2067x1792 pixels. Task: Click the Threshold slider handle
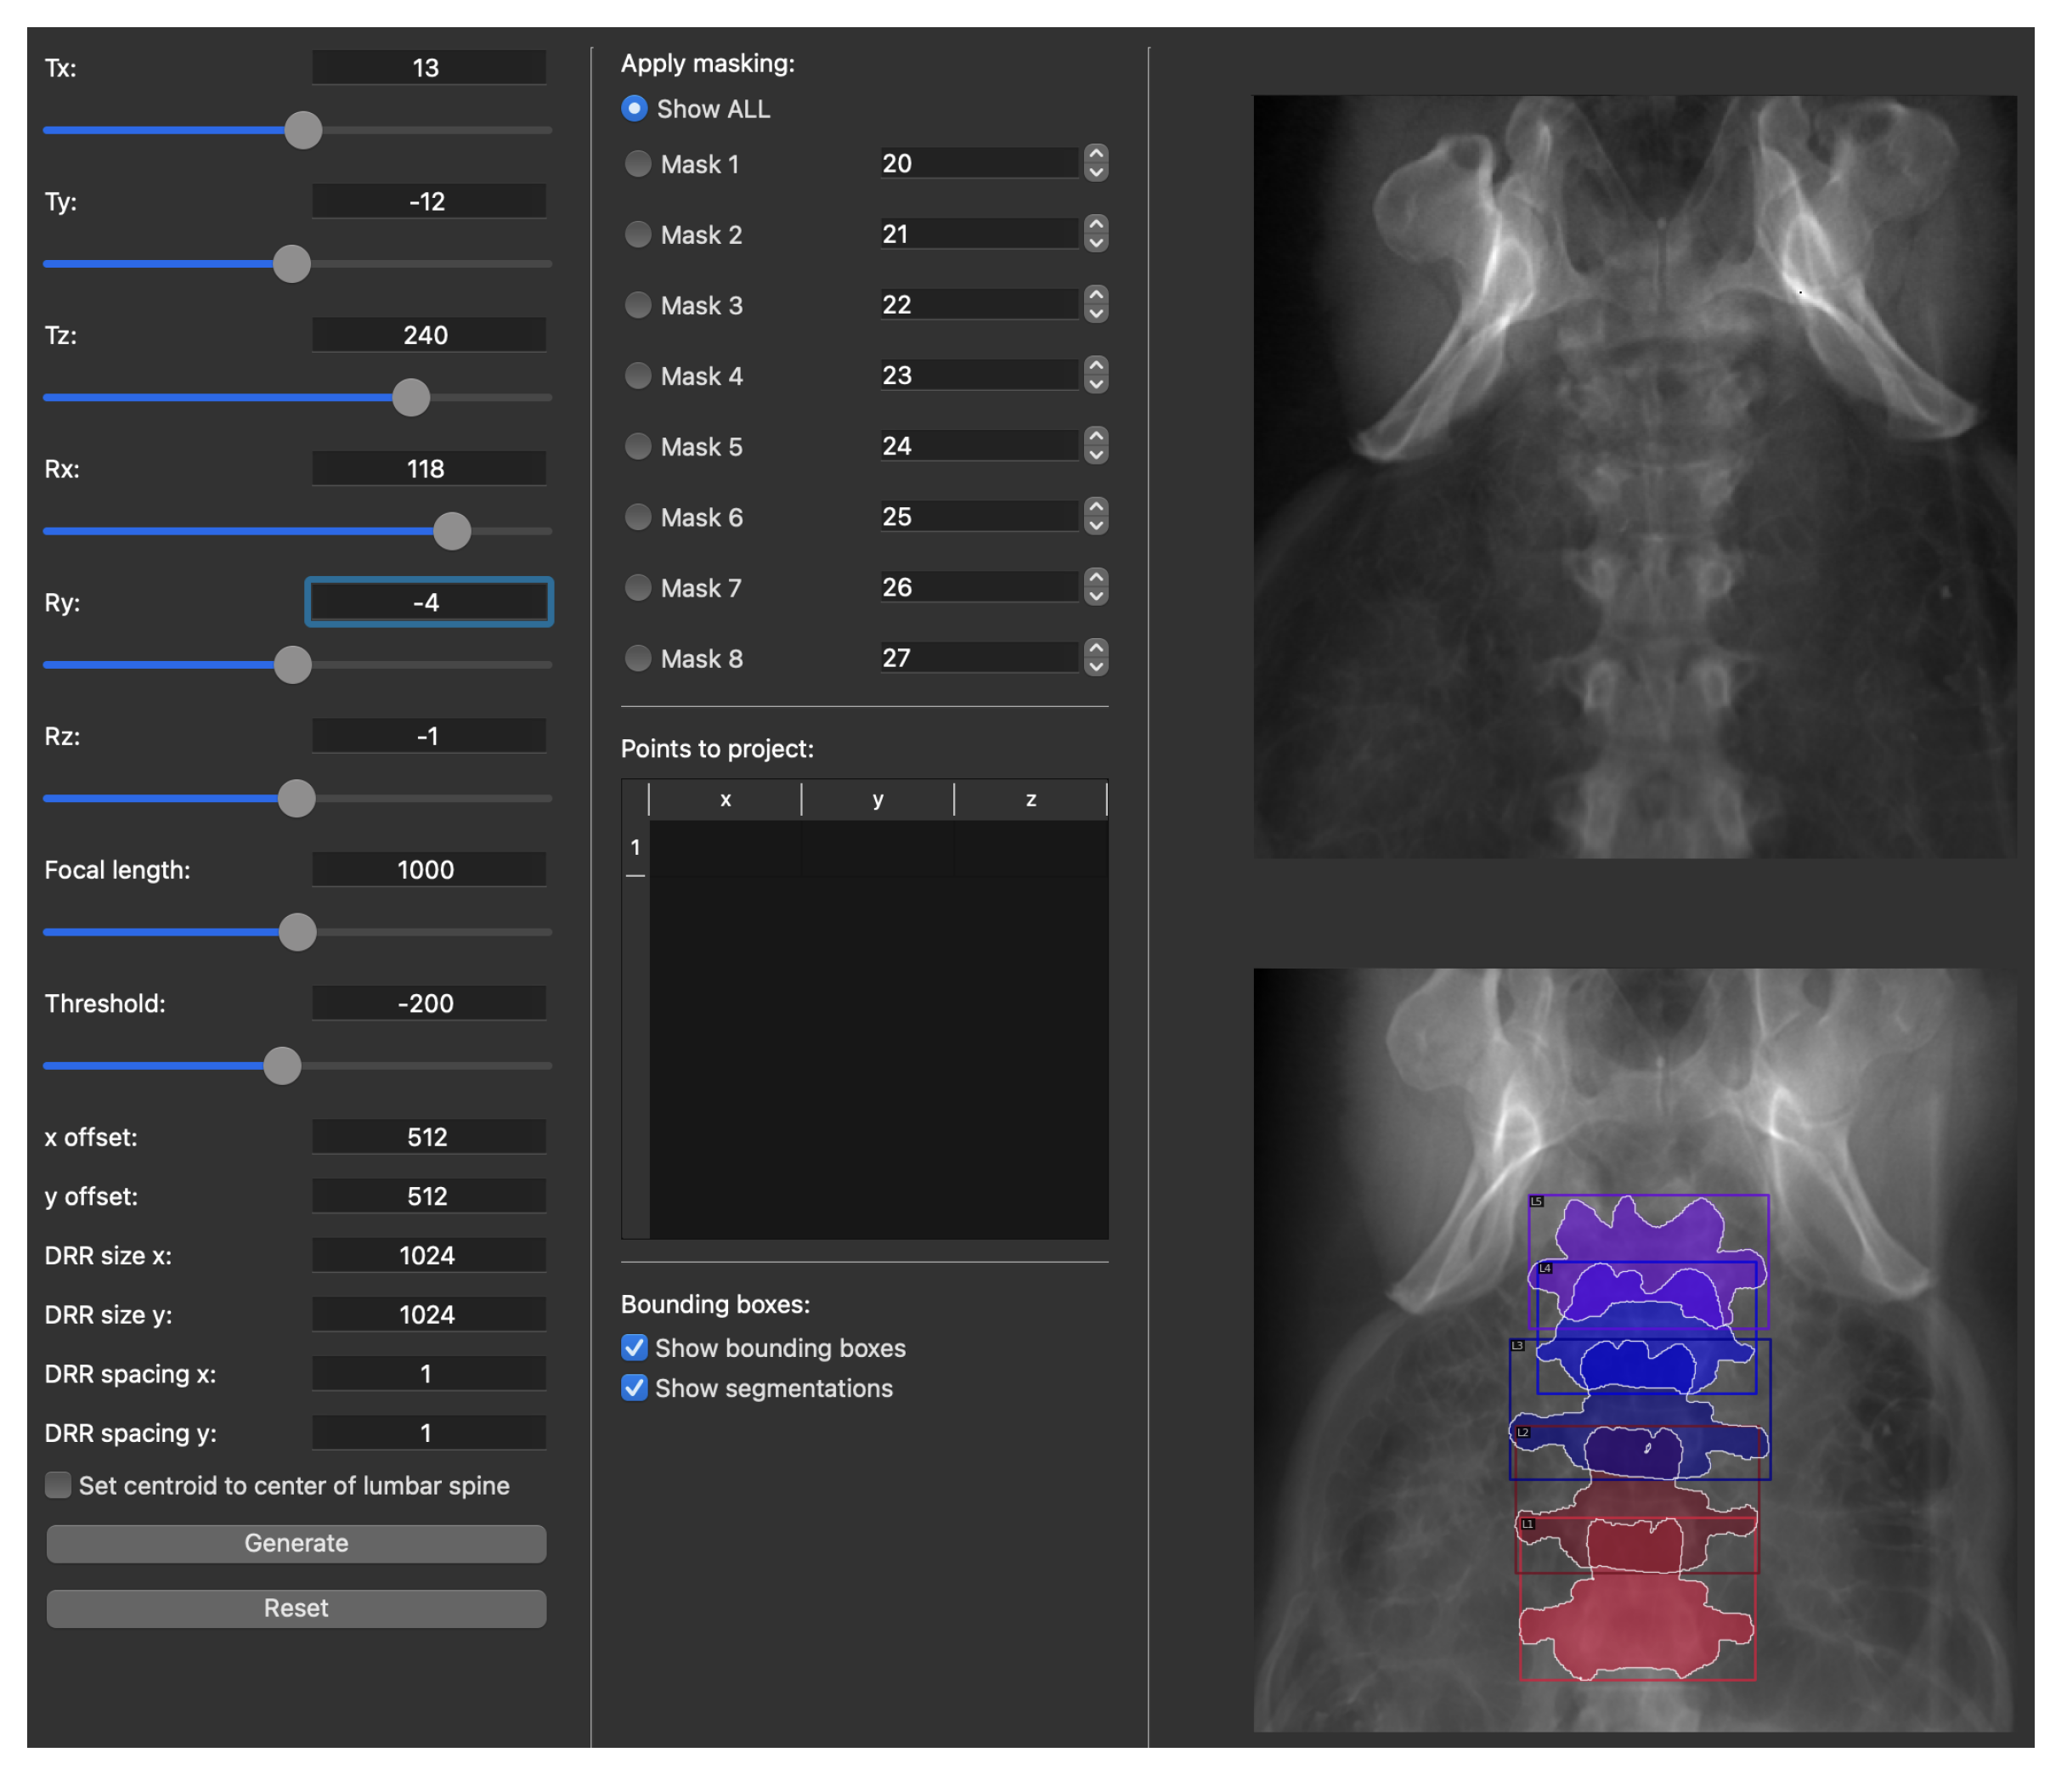click(282, 1065)
